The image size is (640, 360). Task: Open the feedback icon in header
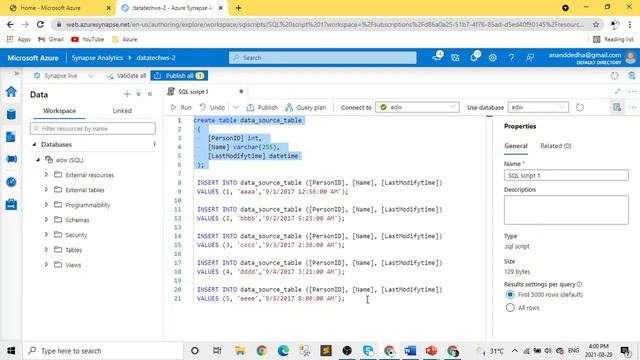click(530, 58)
